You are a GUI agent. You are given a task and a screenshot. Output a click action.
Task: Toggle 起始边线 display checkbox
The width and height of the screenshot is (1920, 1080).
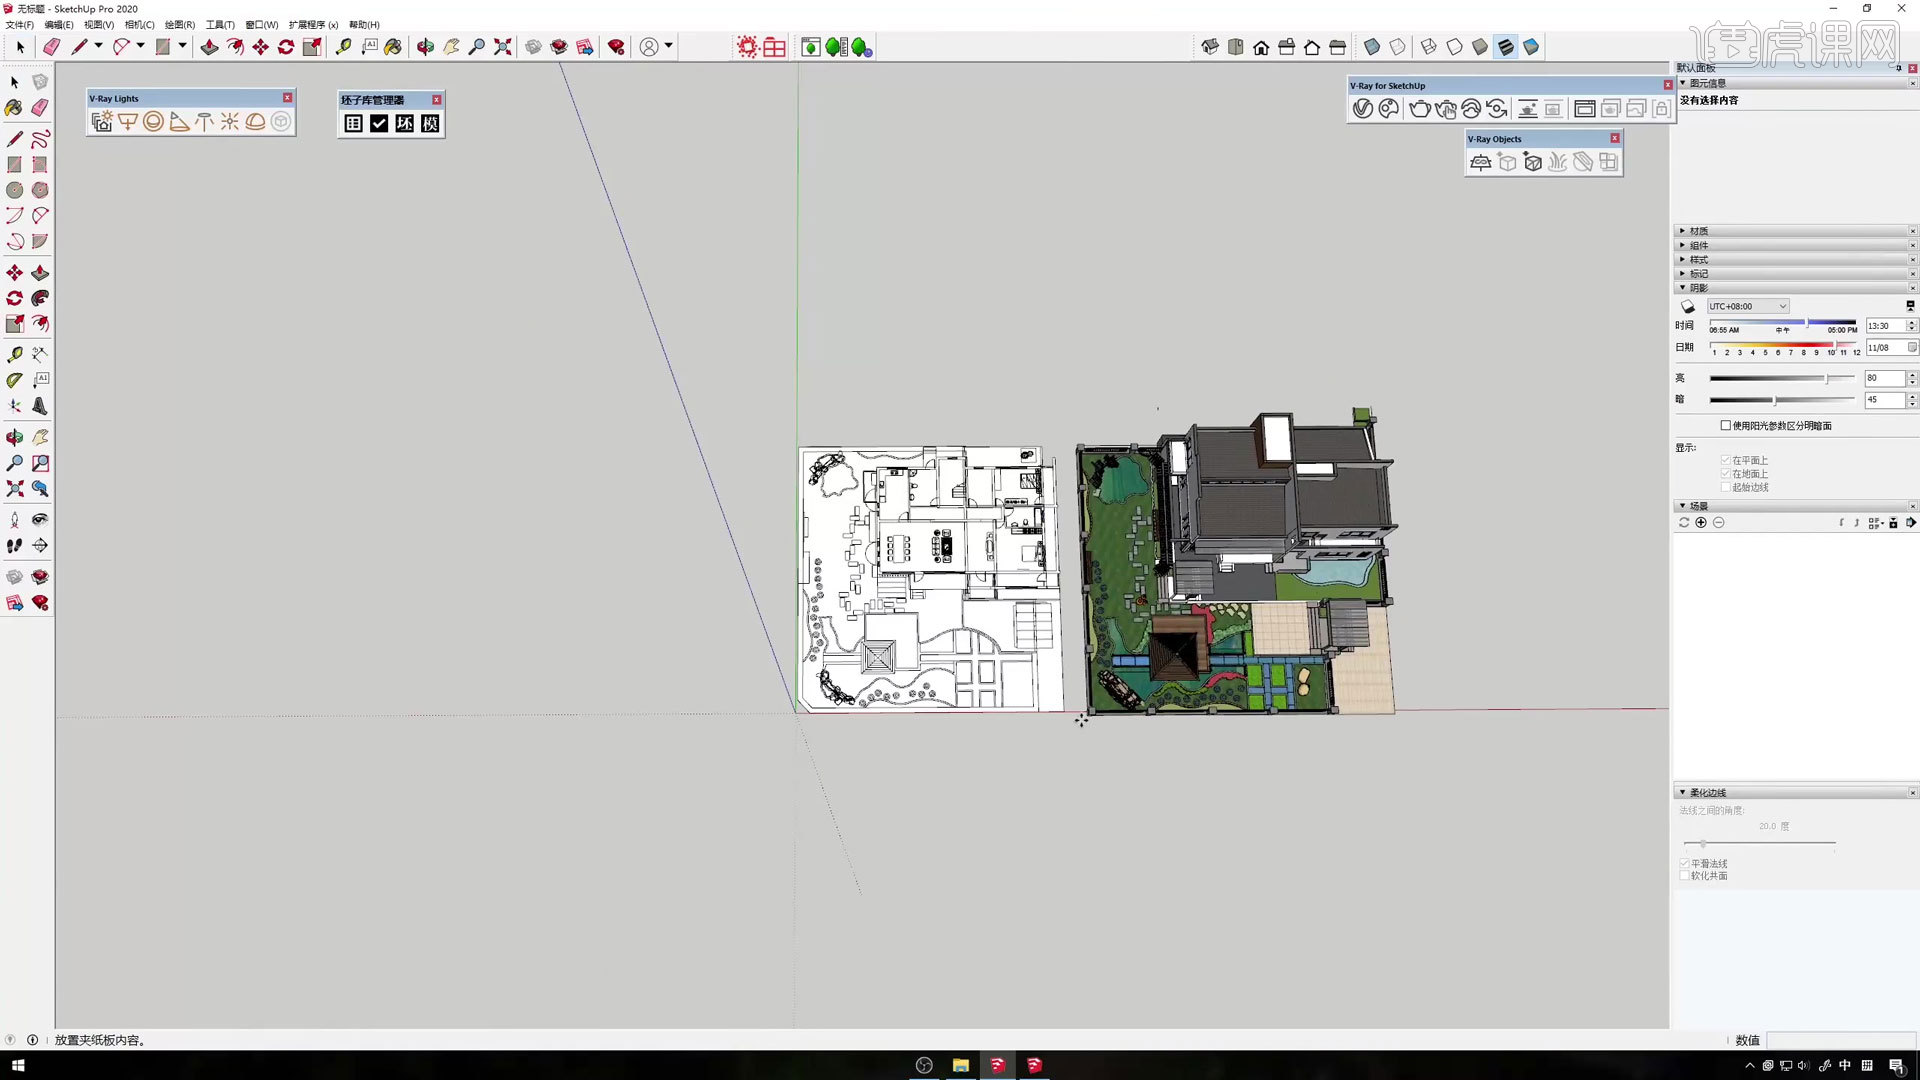click(1725, 487)
